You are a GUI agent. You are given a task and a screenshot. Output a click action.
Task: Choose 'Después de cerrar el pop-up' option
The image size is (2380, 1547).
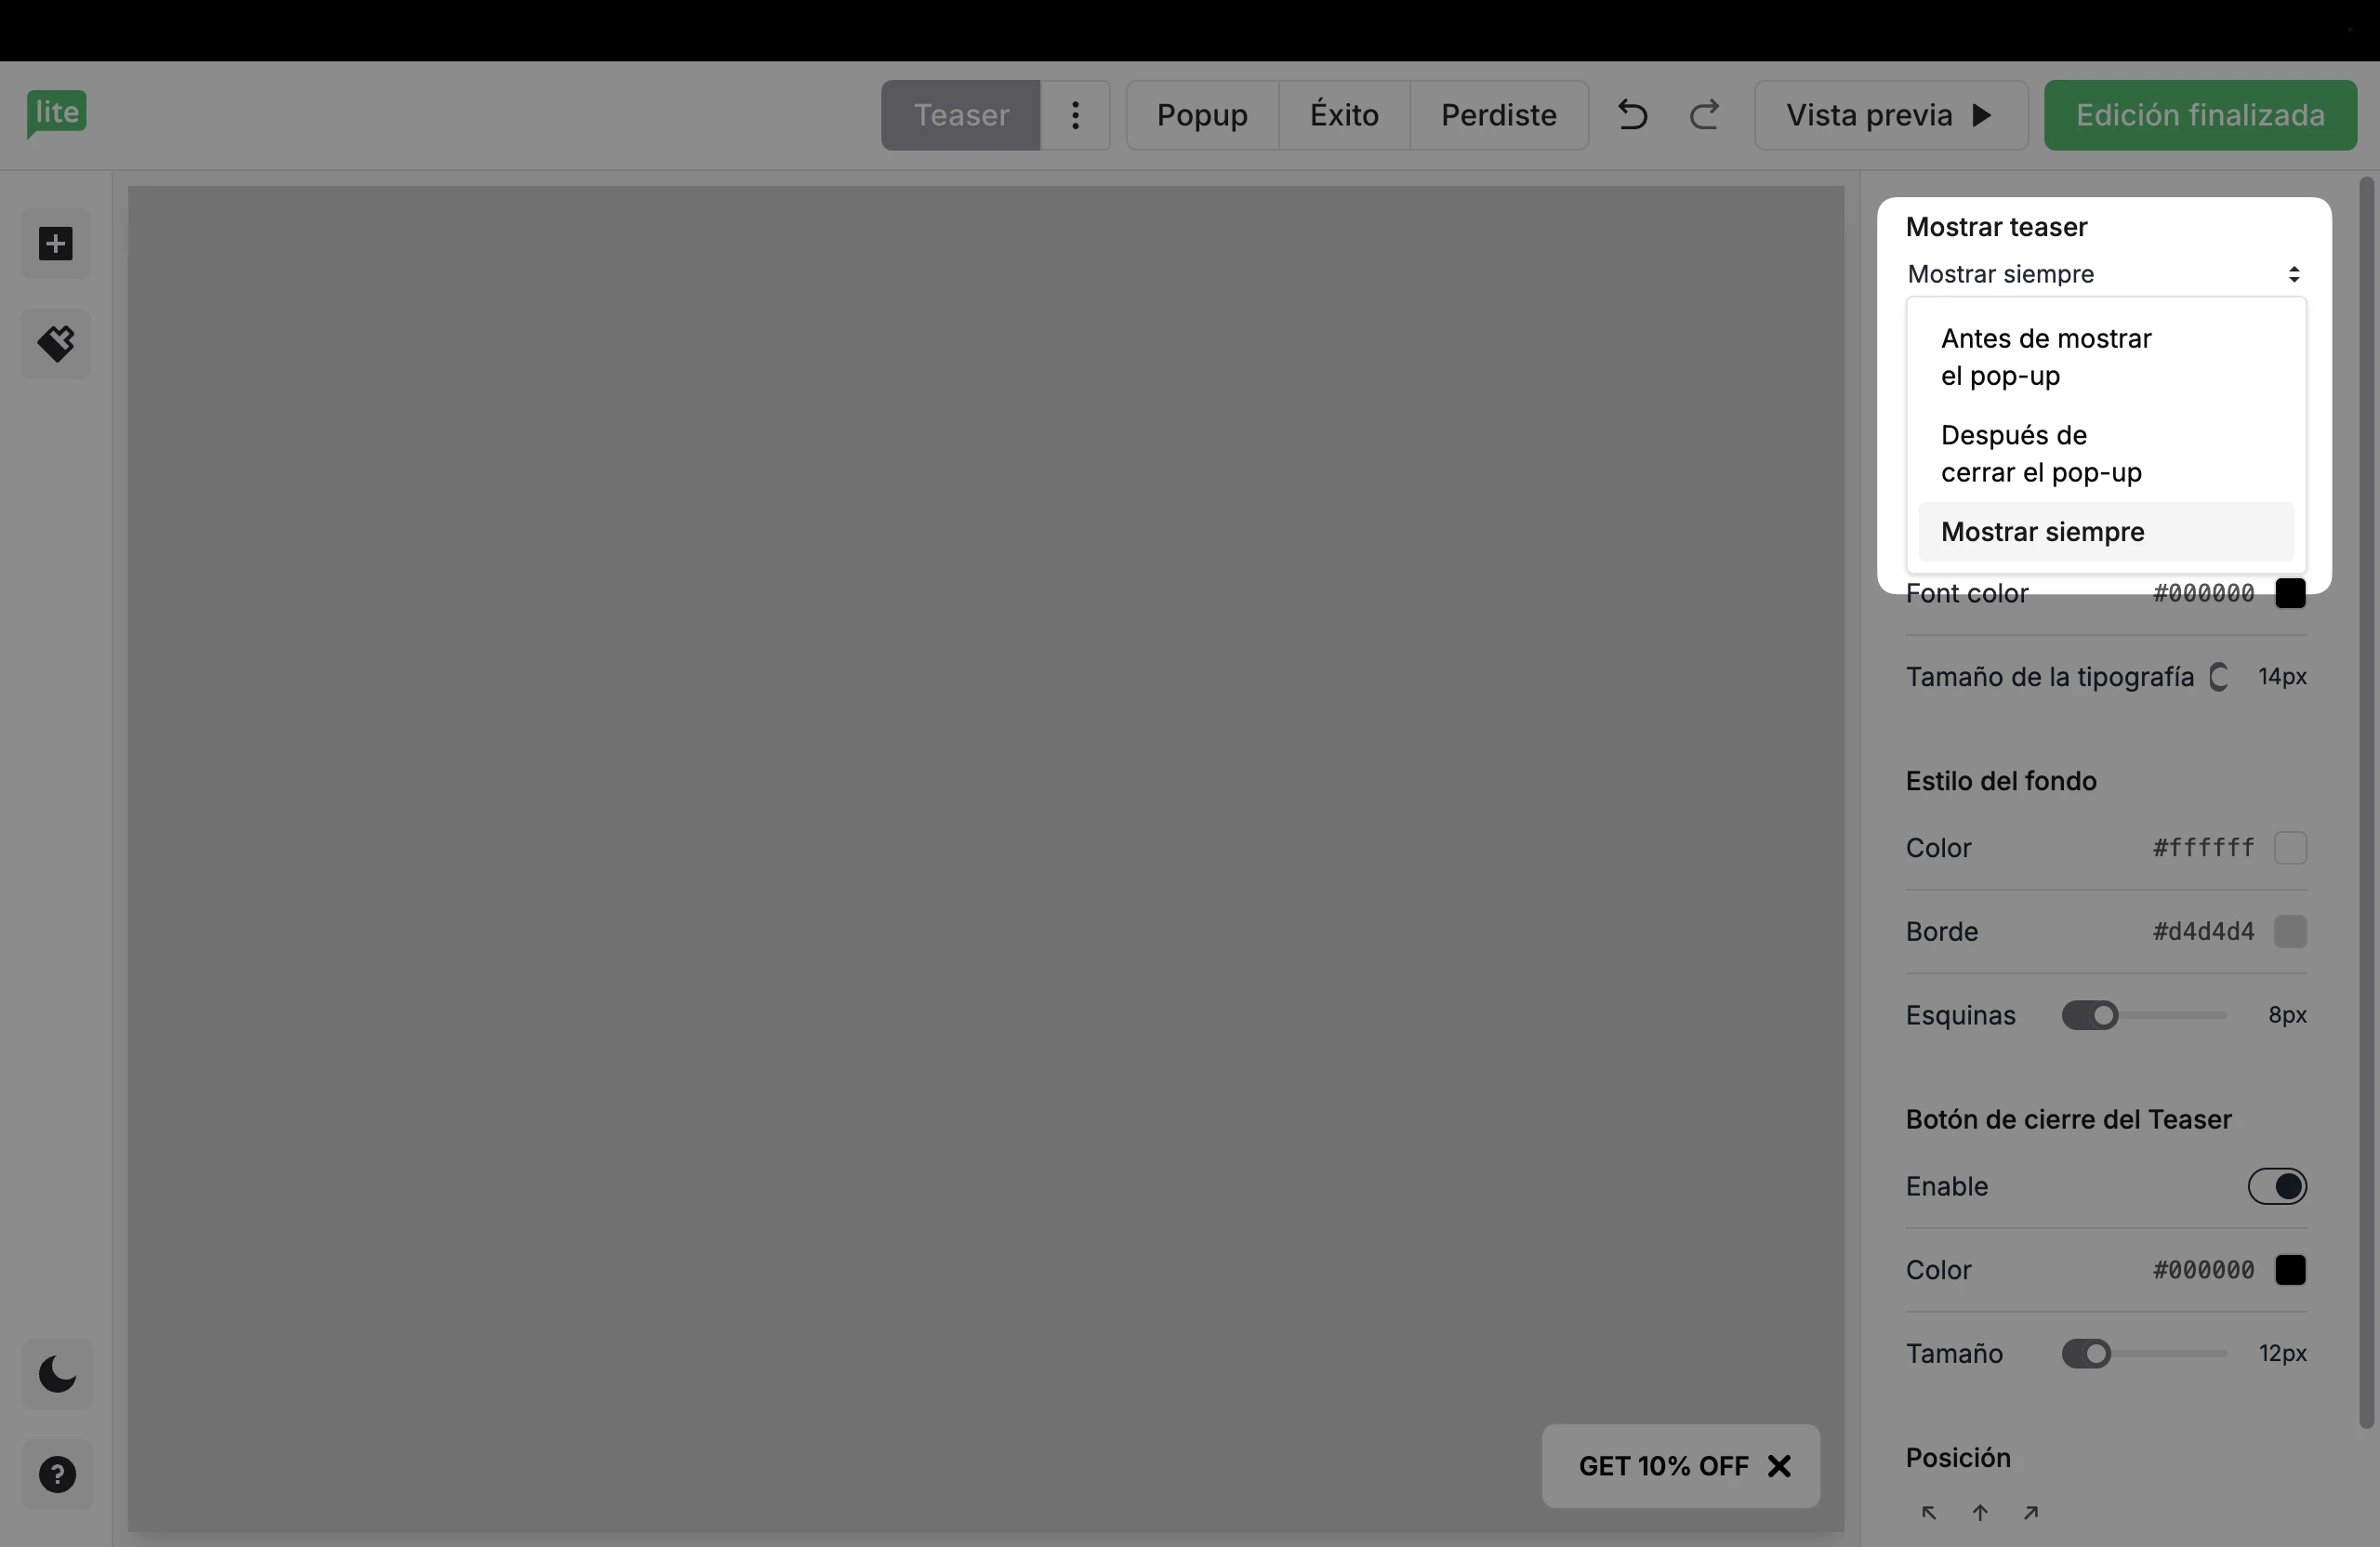point(2040,454)
